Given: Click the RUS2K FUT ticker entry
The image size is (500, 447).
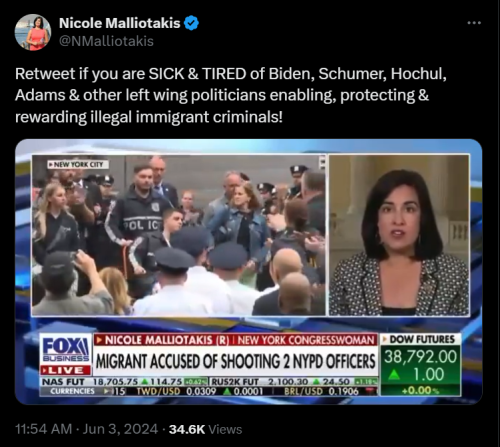Looking at the screenshot, I should pyautogui.click(x=294, y=382).
